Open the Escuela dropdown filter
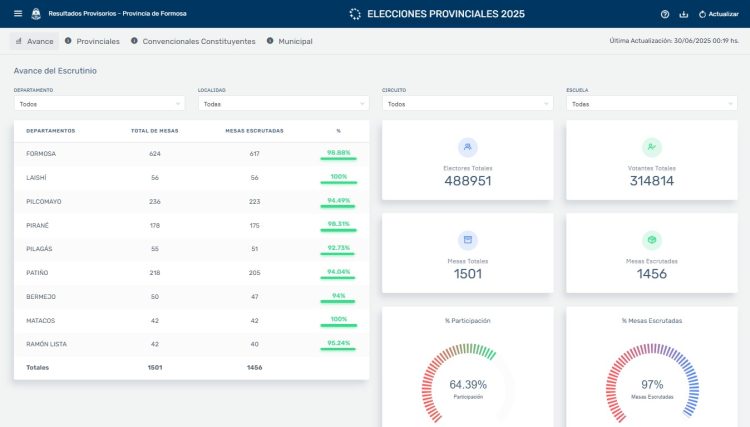The height and width of the screenshot is (427, 750). (x=651, y=104)
